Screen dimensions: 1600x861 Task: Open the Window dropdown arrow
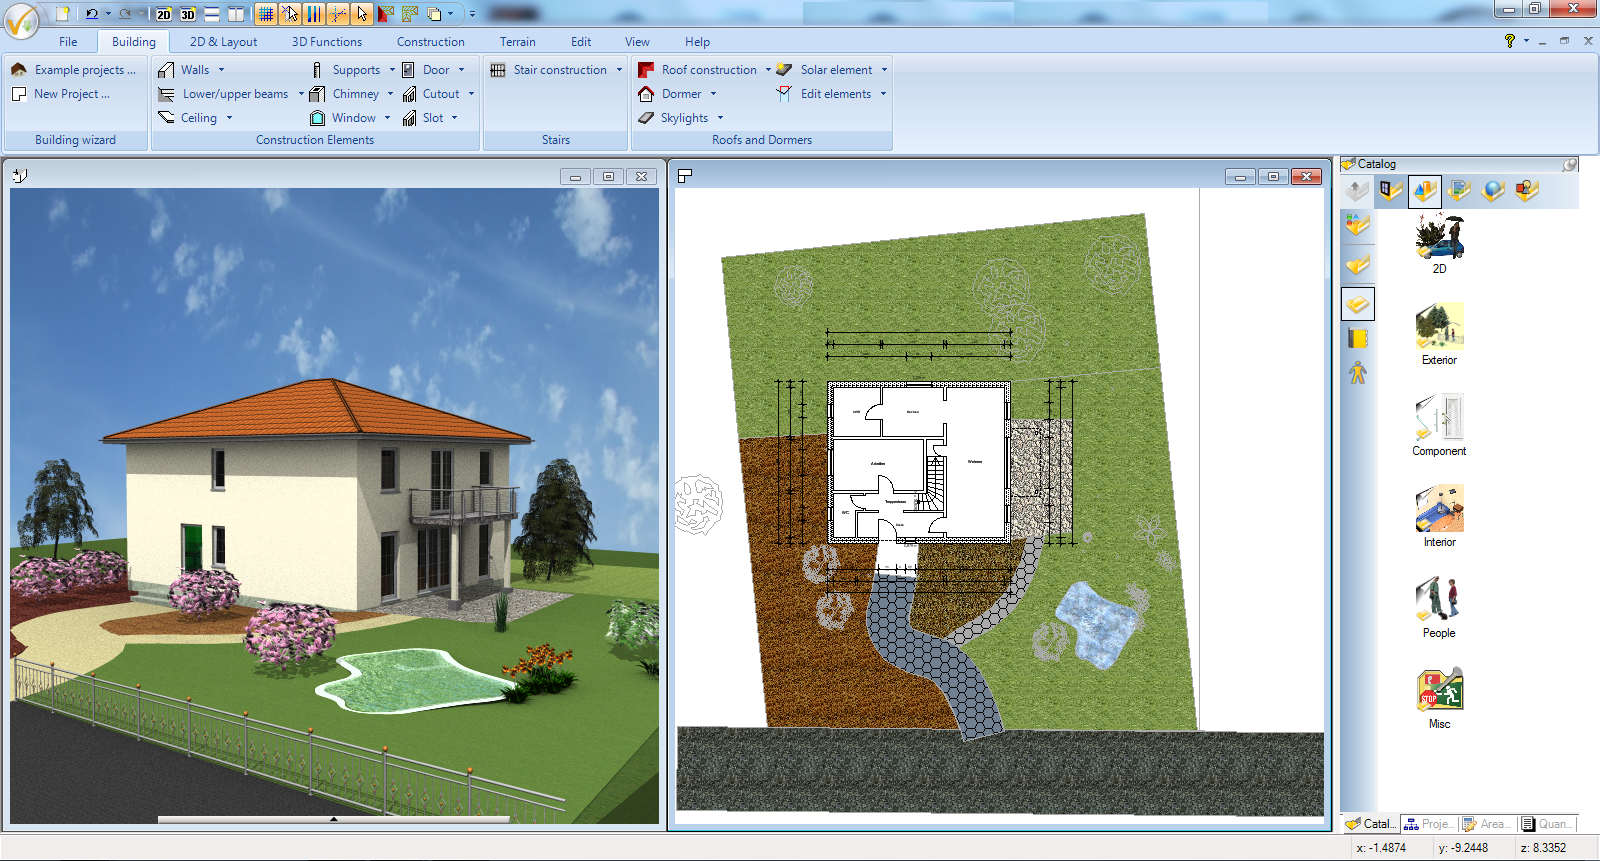pos(387,118)
